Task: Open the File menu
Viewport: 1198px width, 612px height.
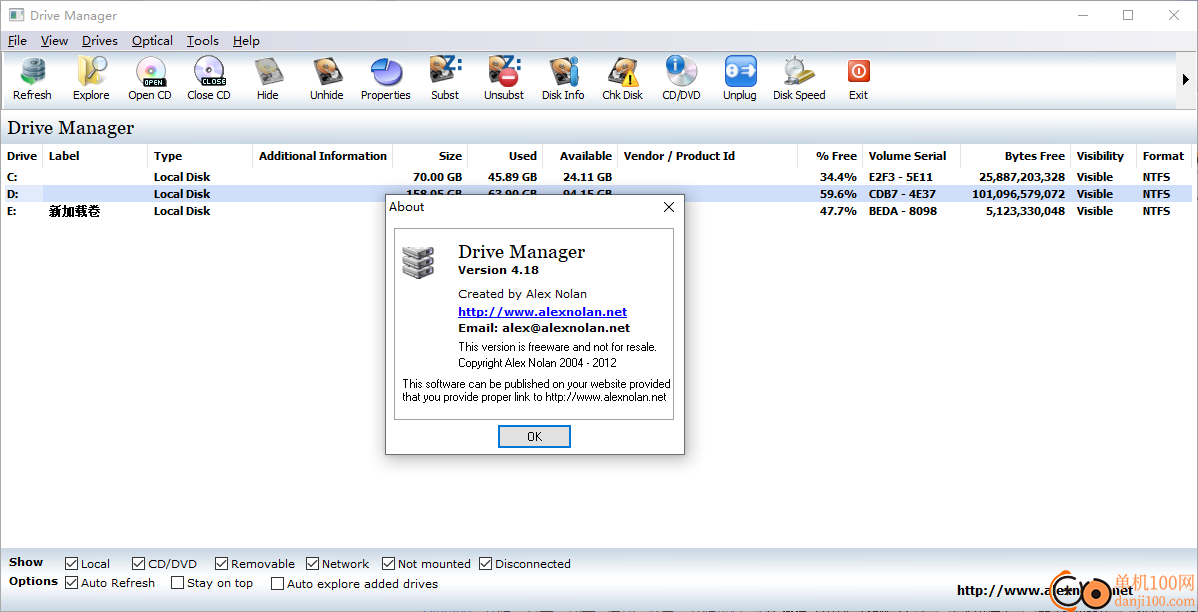Action: 17,41
